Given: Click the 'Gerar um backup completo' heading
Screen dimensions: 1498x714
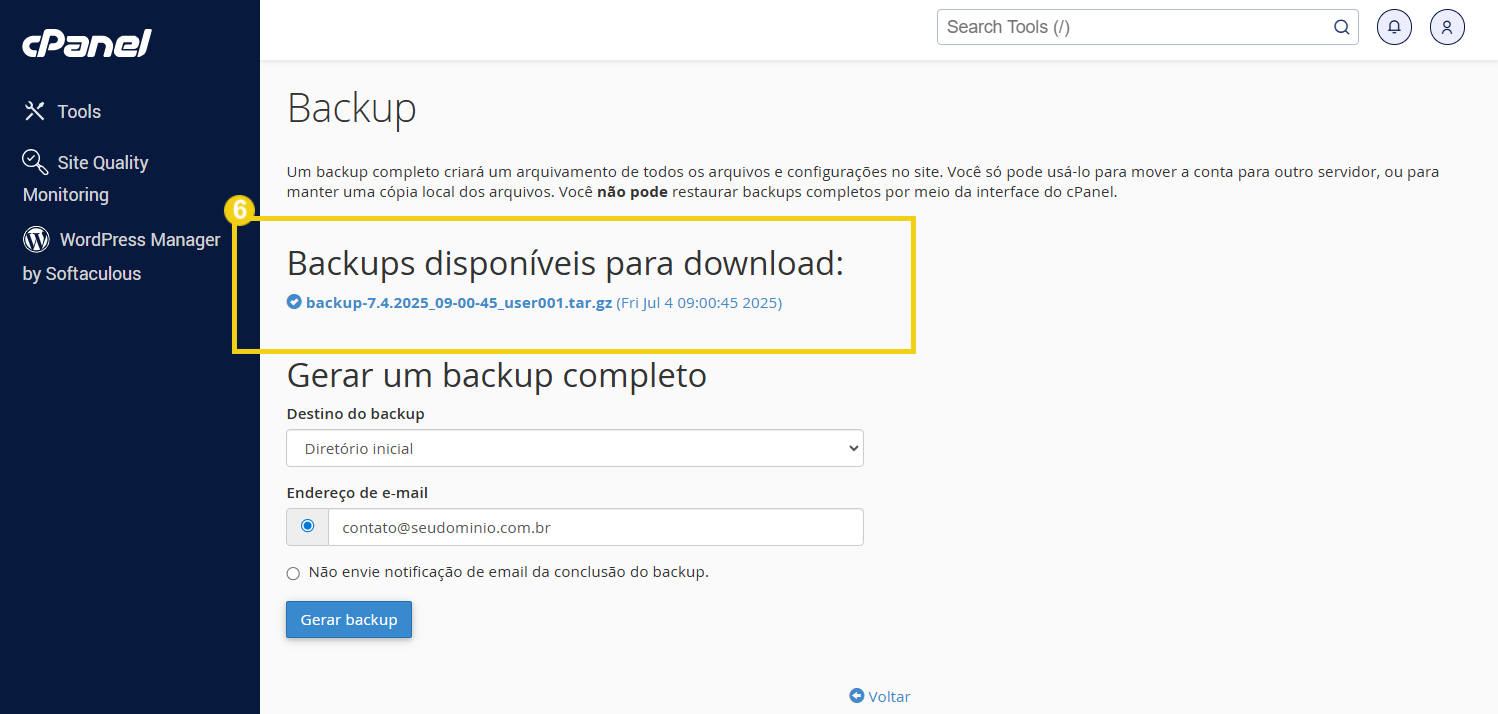Looking at the screenshot, I should coord(497,375).
